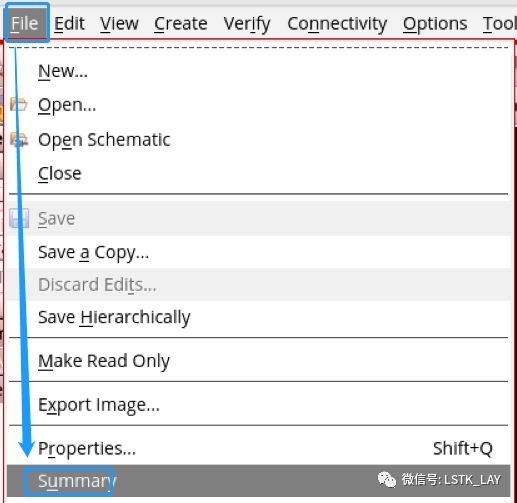Open the View menu
Screen dimensions: 517x503
click(119, 23)
